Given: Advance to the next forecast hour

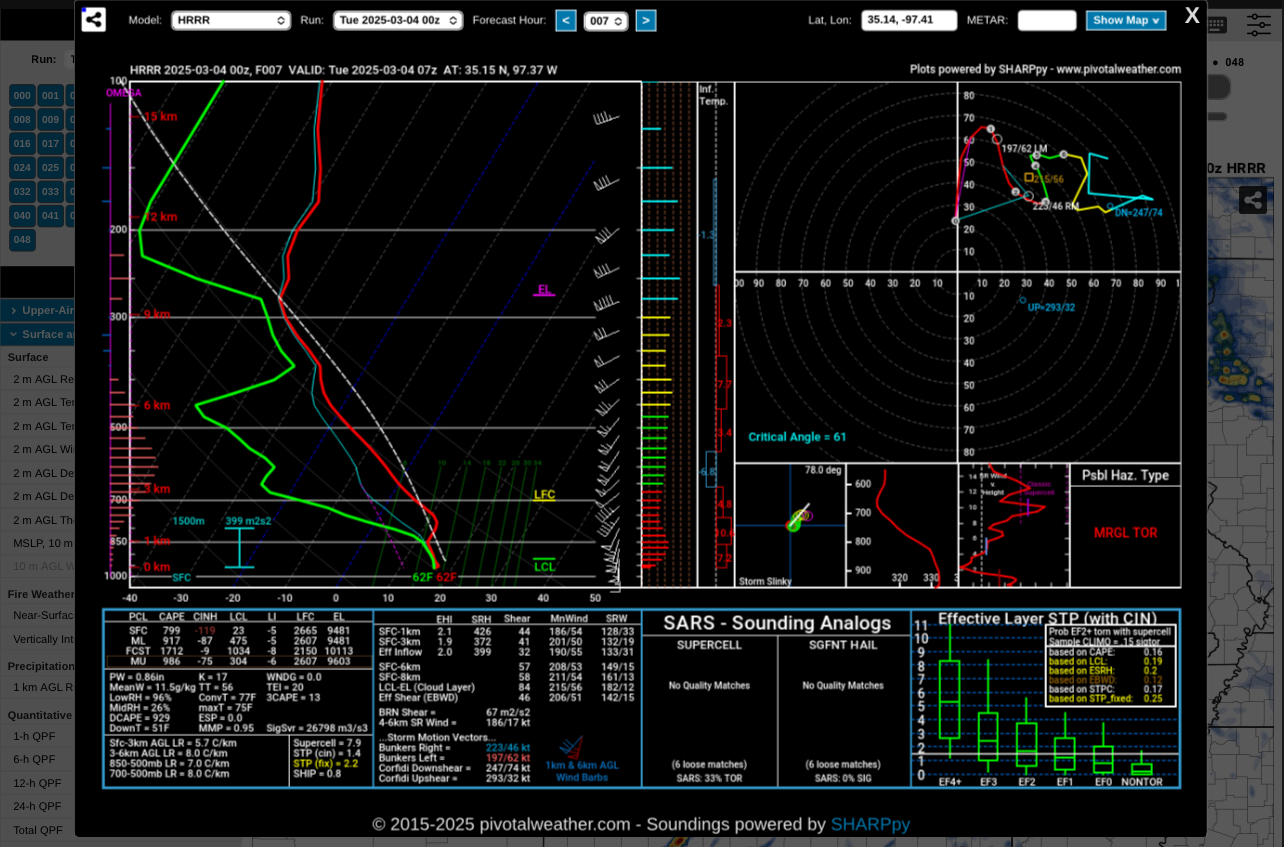Looking at the screenshot, I should 646,20.
